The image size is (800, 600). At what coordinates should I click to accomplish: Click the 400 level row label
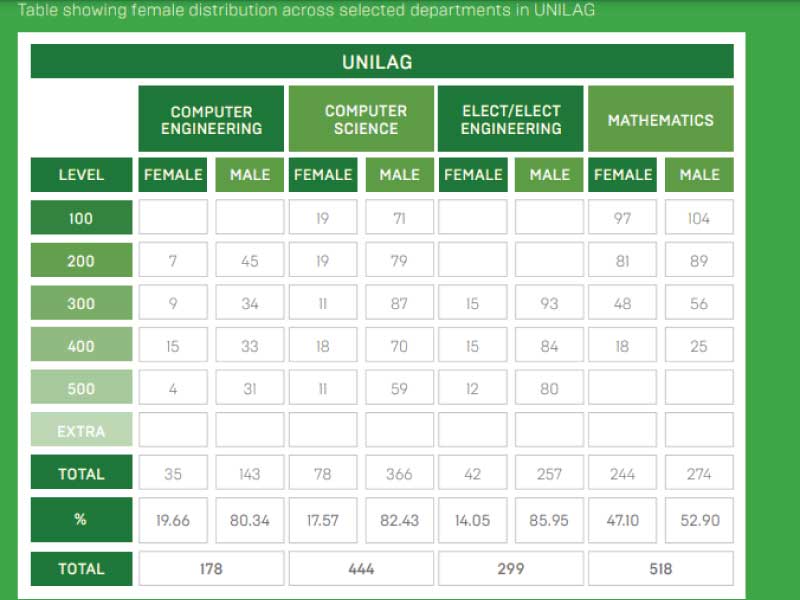click(81, 345)
